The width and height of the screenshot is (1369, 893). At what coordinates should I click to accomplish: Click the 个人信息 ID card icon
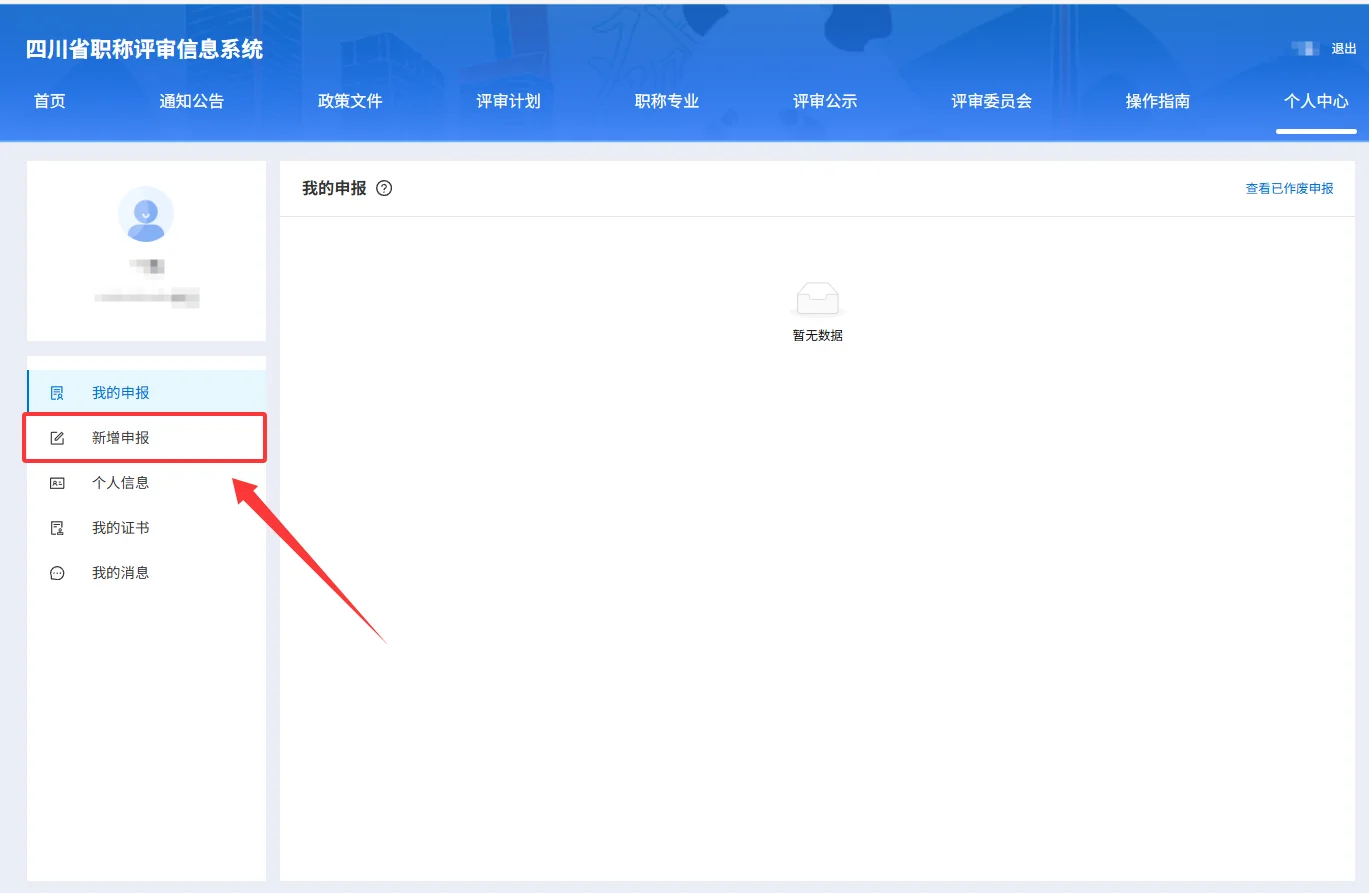pyautogui.click(x=56, y=482)
